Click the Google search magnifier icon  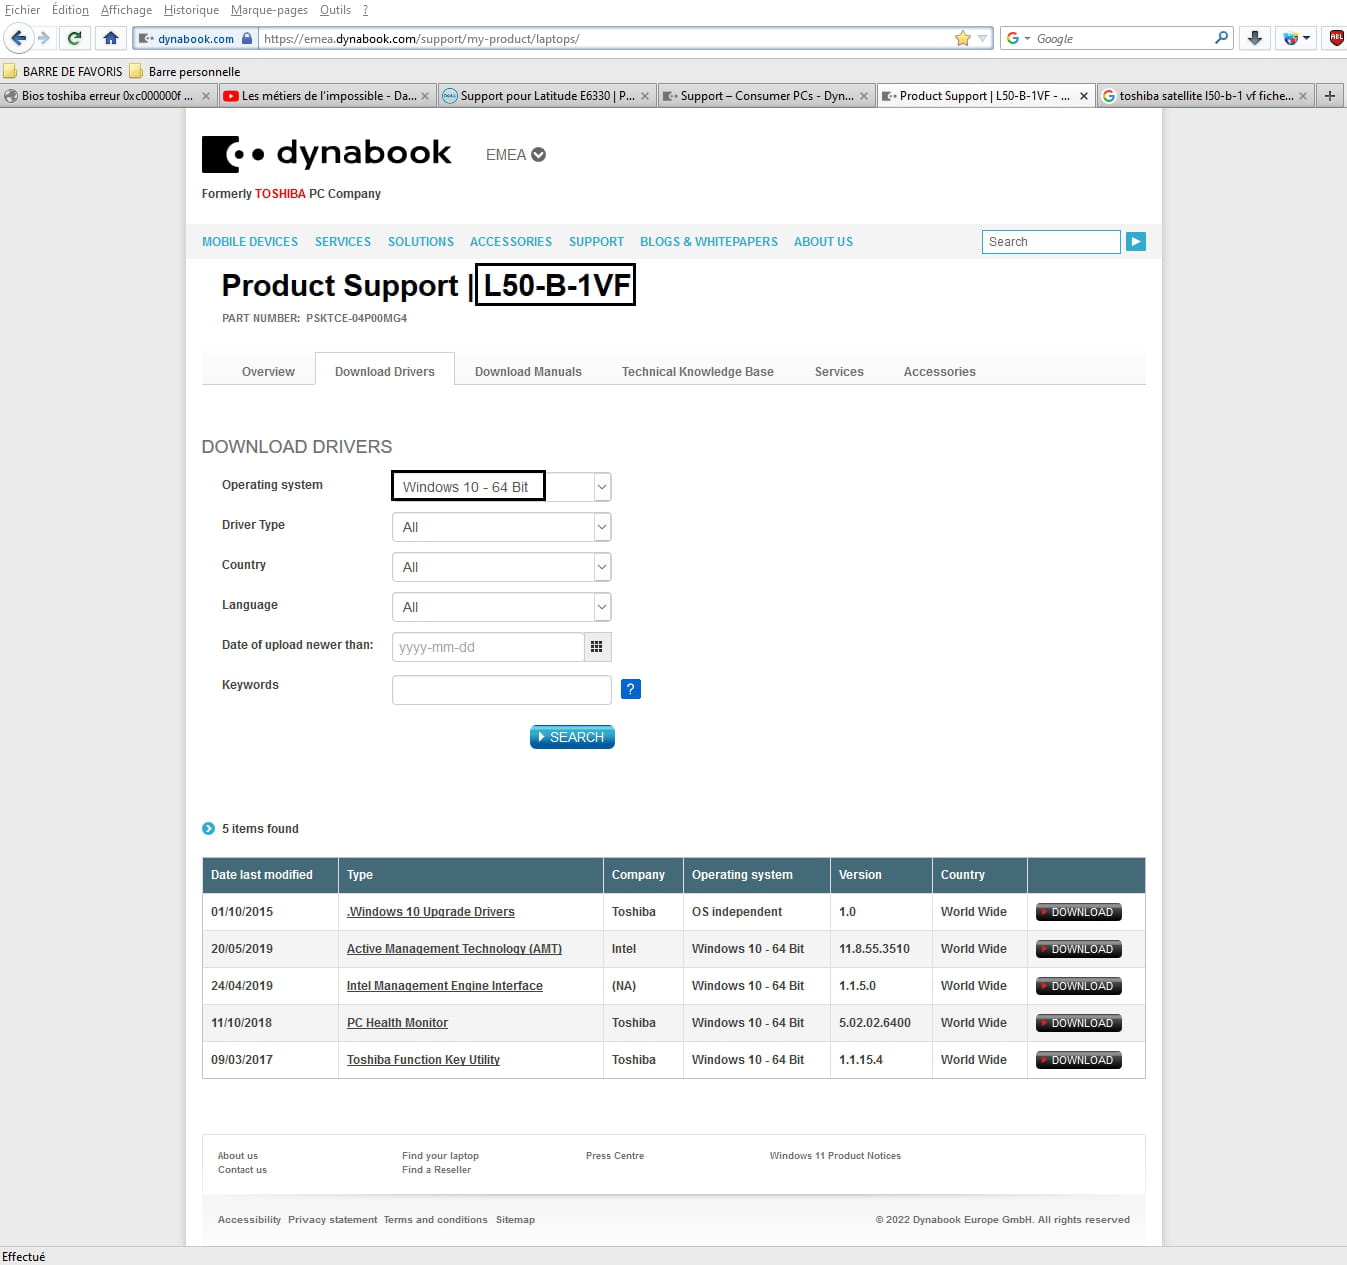pos(1221,38)
